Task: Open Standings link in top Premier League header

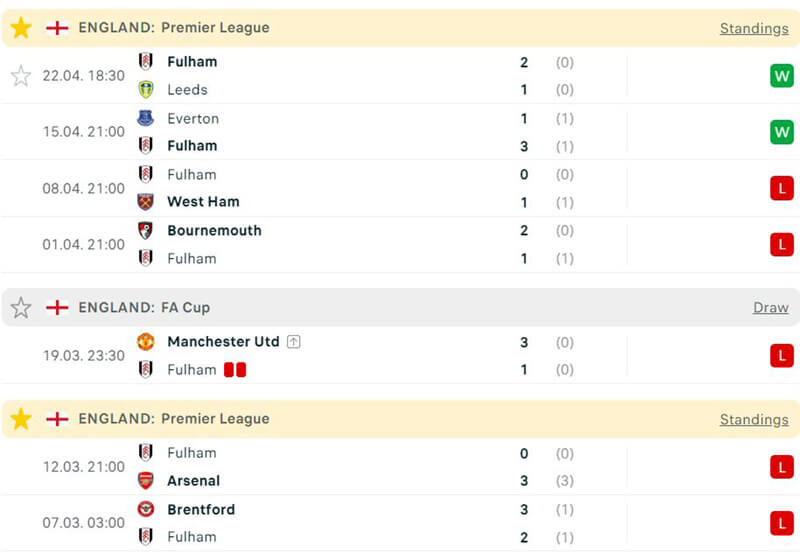Action: pyautogui.click(x=754, y=28)
